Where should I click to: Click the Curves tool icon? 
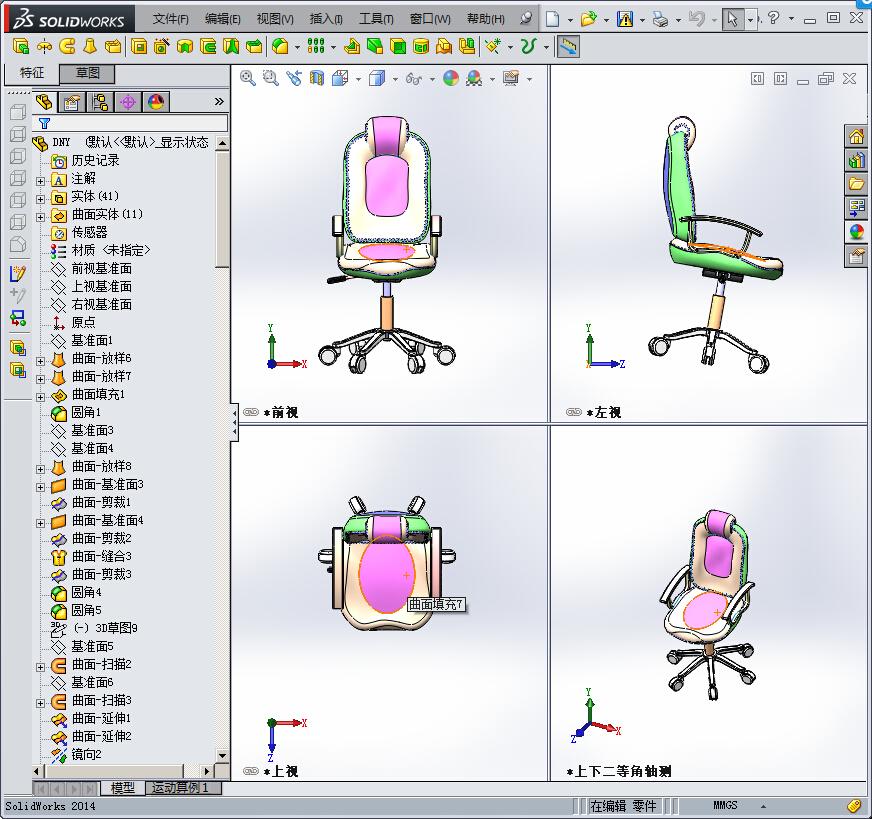(x=528, y=46)
